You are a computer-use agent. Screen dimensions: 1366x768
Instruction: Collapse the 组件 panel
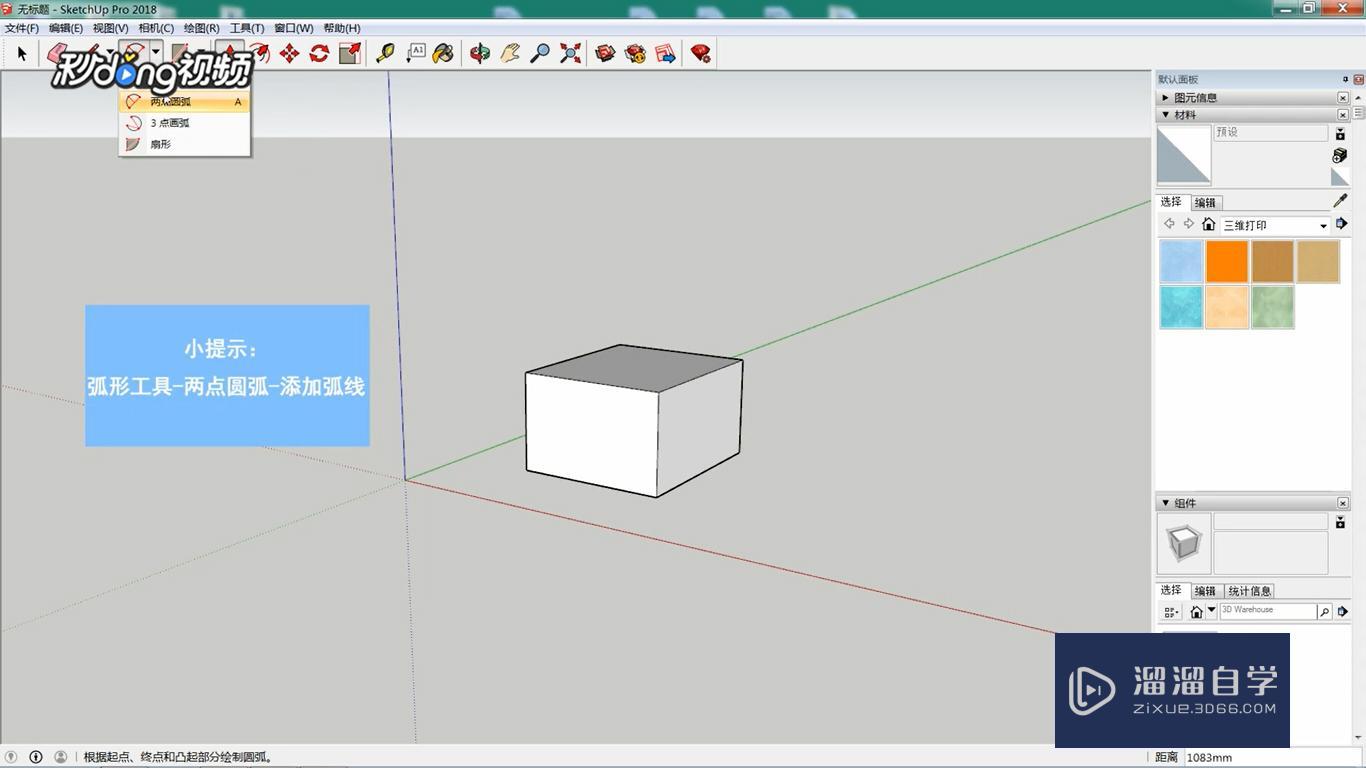(x=1166, y=503)
